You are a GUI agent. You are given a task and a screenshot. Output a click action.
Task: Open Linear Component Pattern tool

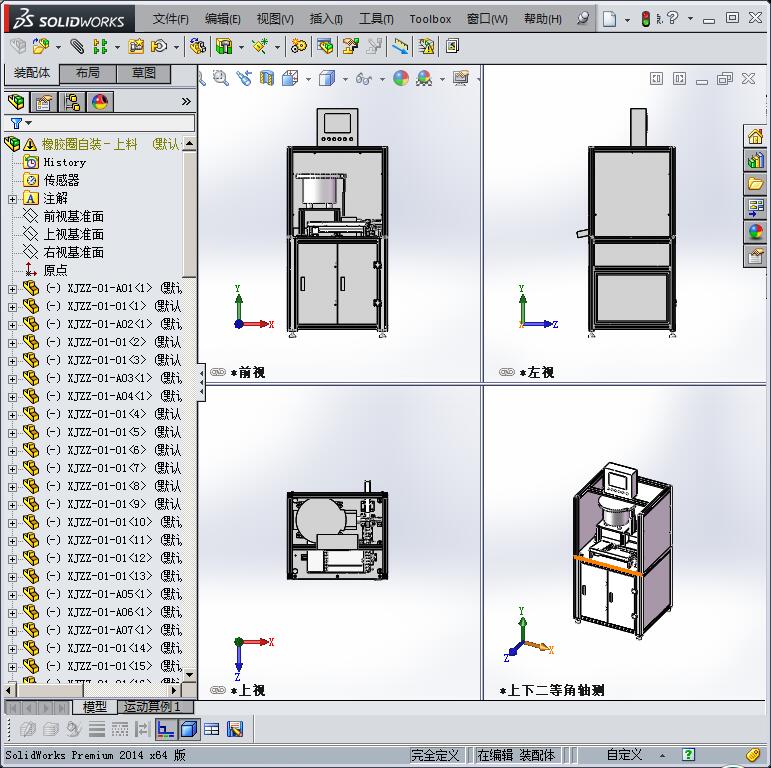tap(100, 47)
